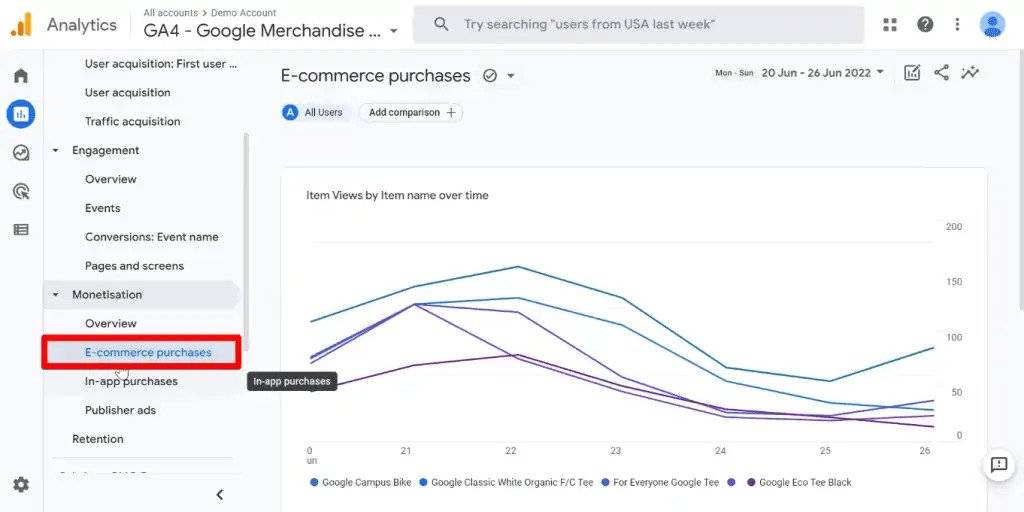The width and height of the screenshot is (1024, 512).
Task: Open the Google apps grid icon
Action: point(890,25)
